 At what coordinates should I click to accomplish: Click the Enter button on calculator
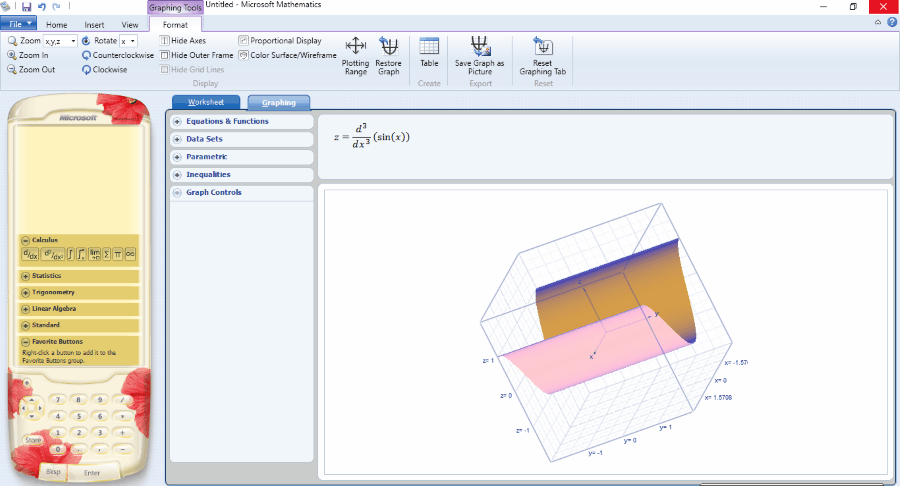92,473
